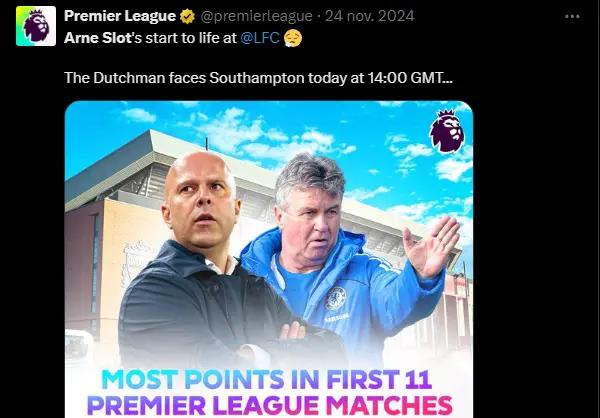Screen dimensions: 600x418
Task: Click the relieved face emoji
Action: pyautogui.click(x=293, y=38)
